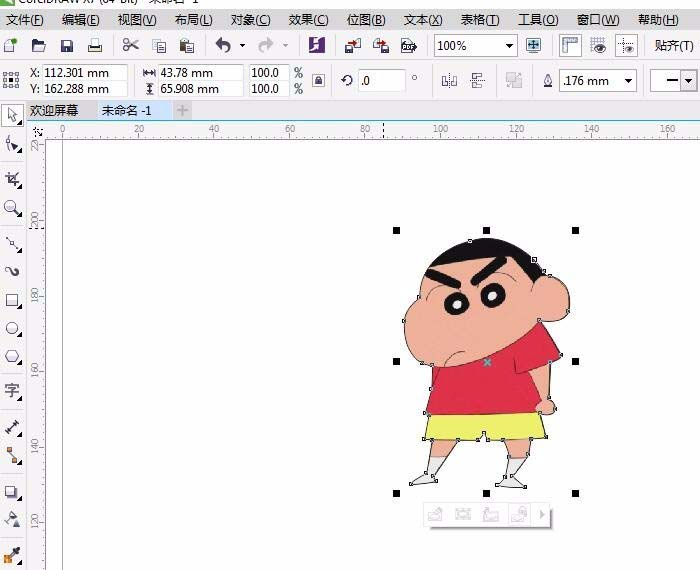Edit the vertical scale percent field

[x=269, y=88]
